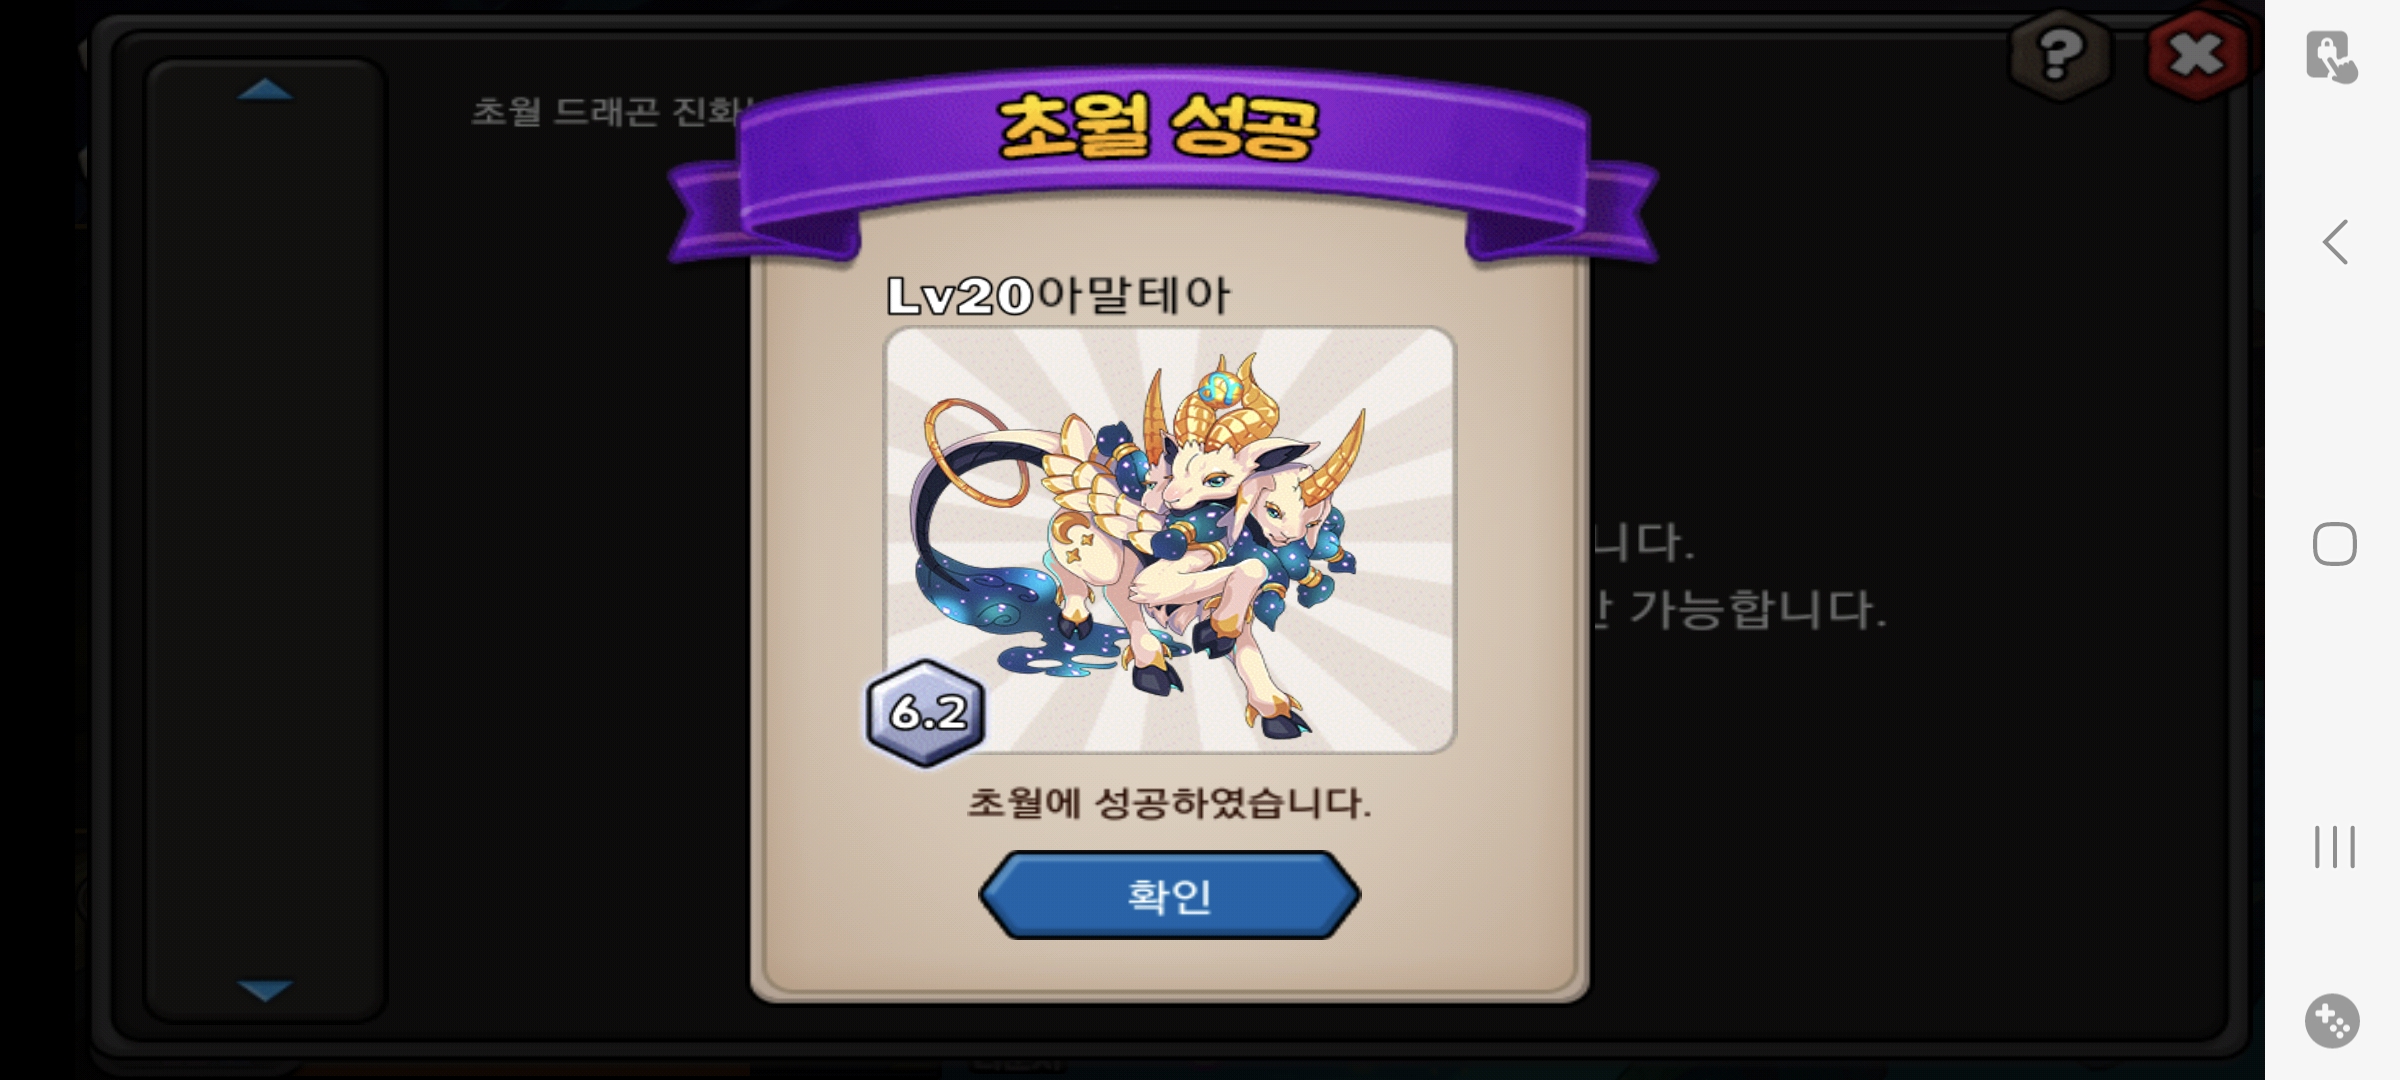Open the game tools controller icon
The image size is (2400, 1080).
[2333, 1021]
